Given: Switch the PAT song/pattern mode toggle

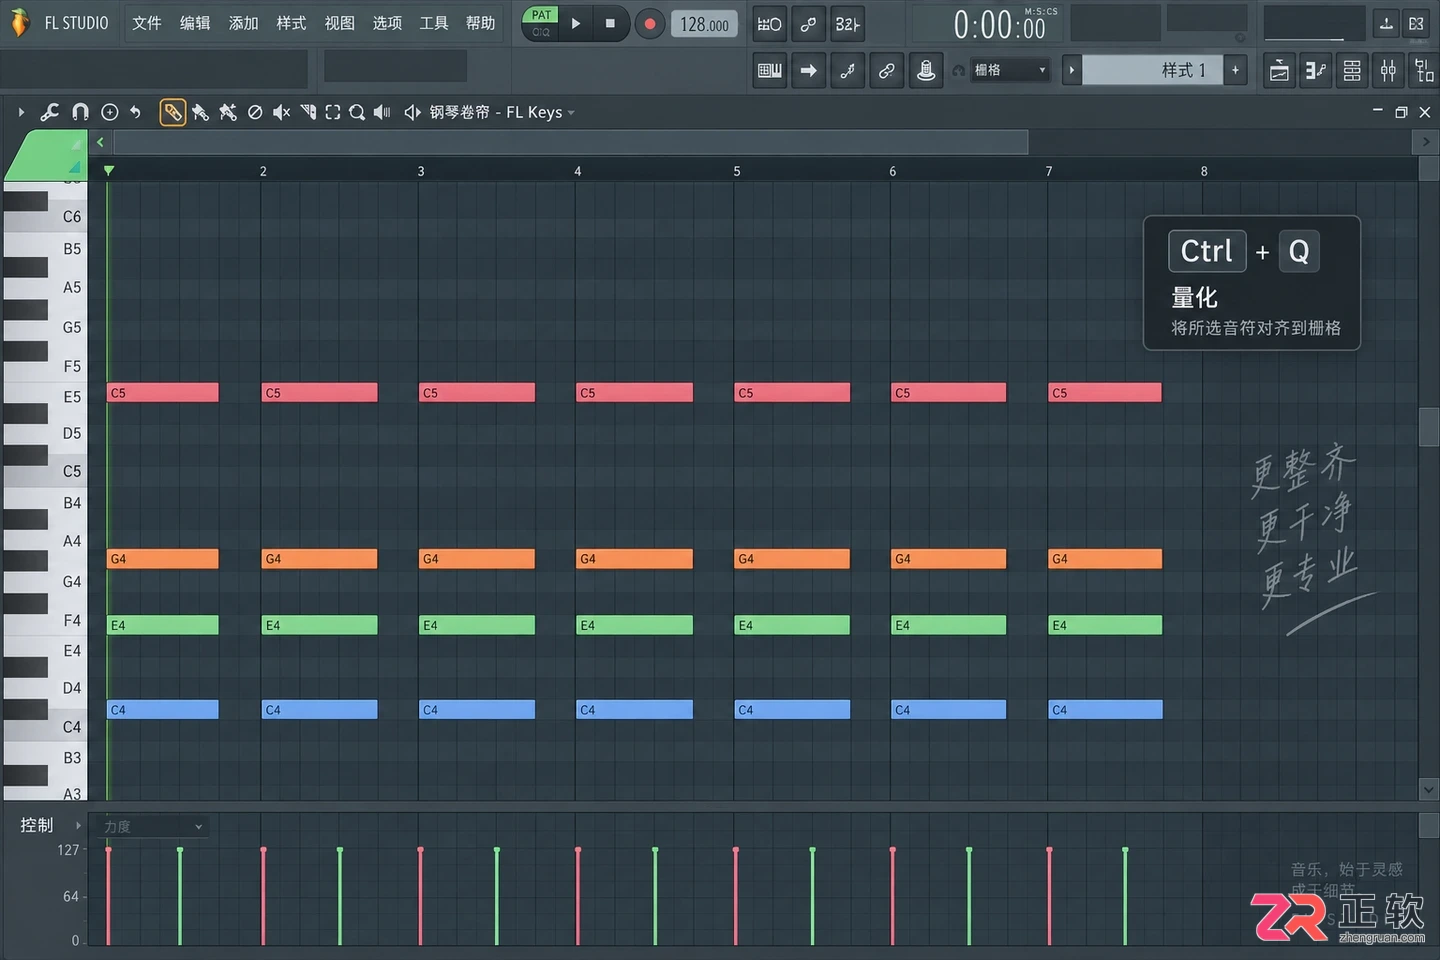Looking at the screenshot, I should point(541,23).
